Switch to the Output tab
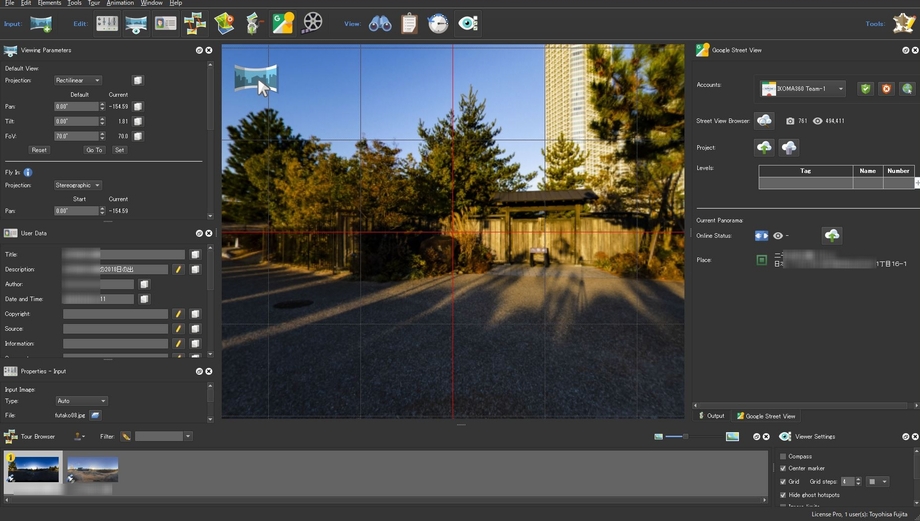Image resolution: width=920 pixels, height=521 pixels. tap(712, 416)
